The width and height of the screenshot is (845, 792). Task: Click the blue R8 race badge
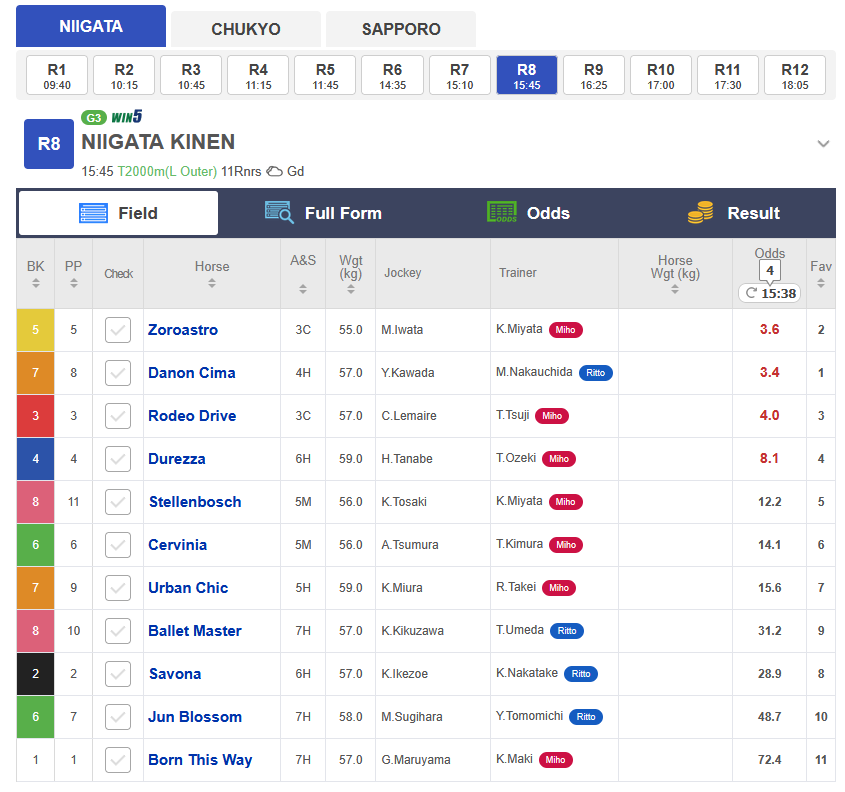[x=49, y=144]
